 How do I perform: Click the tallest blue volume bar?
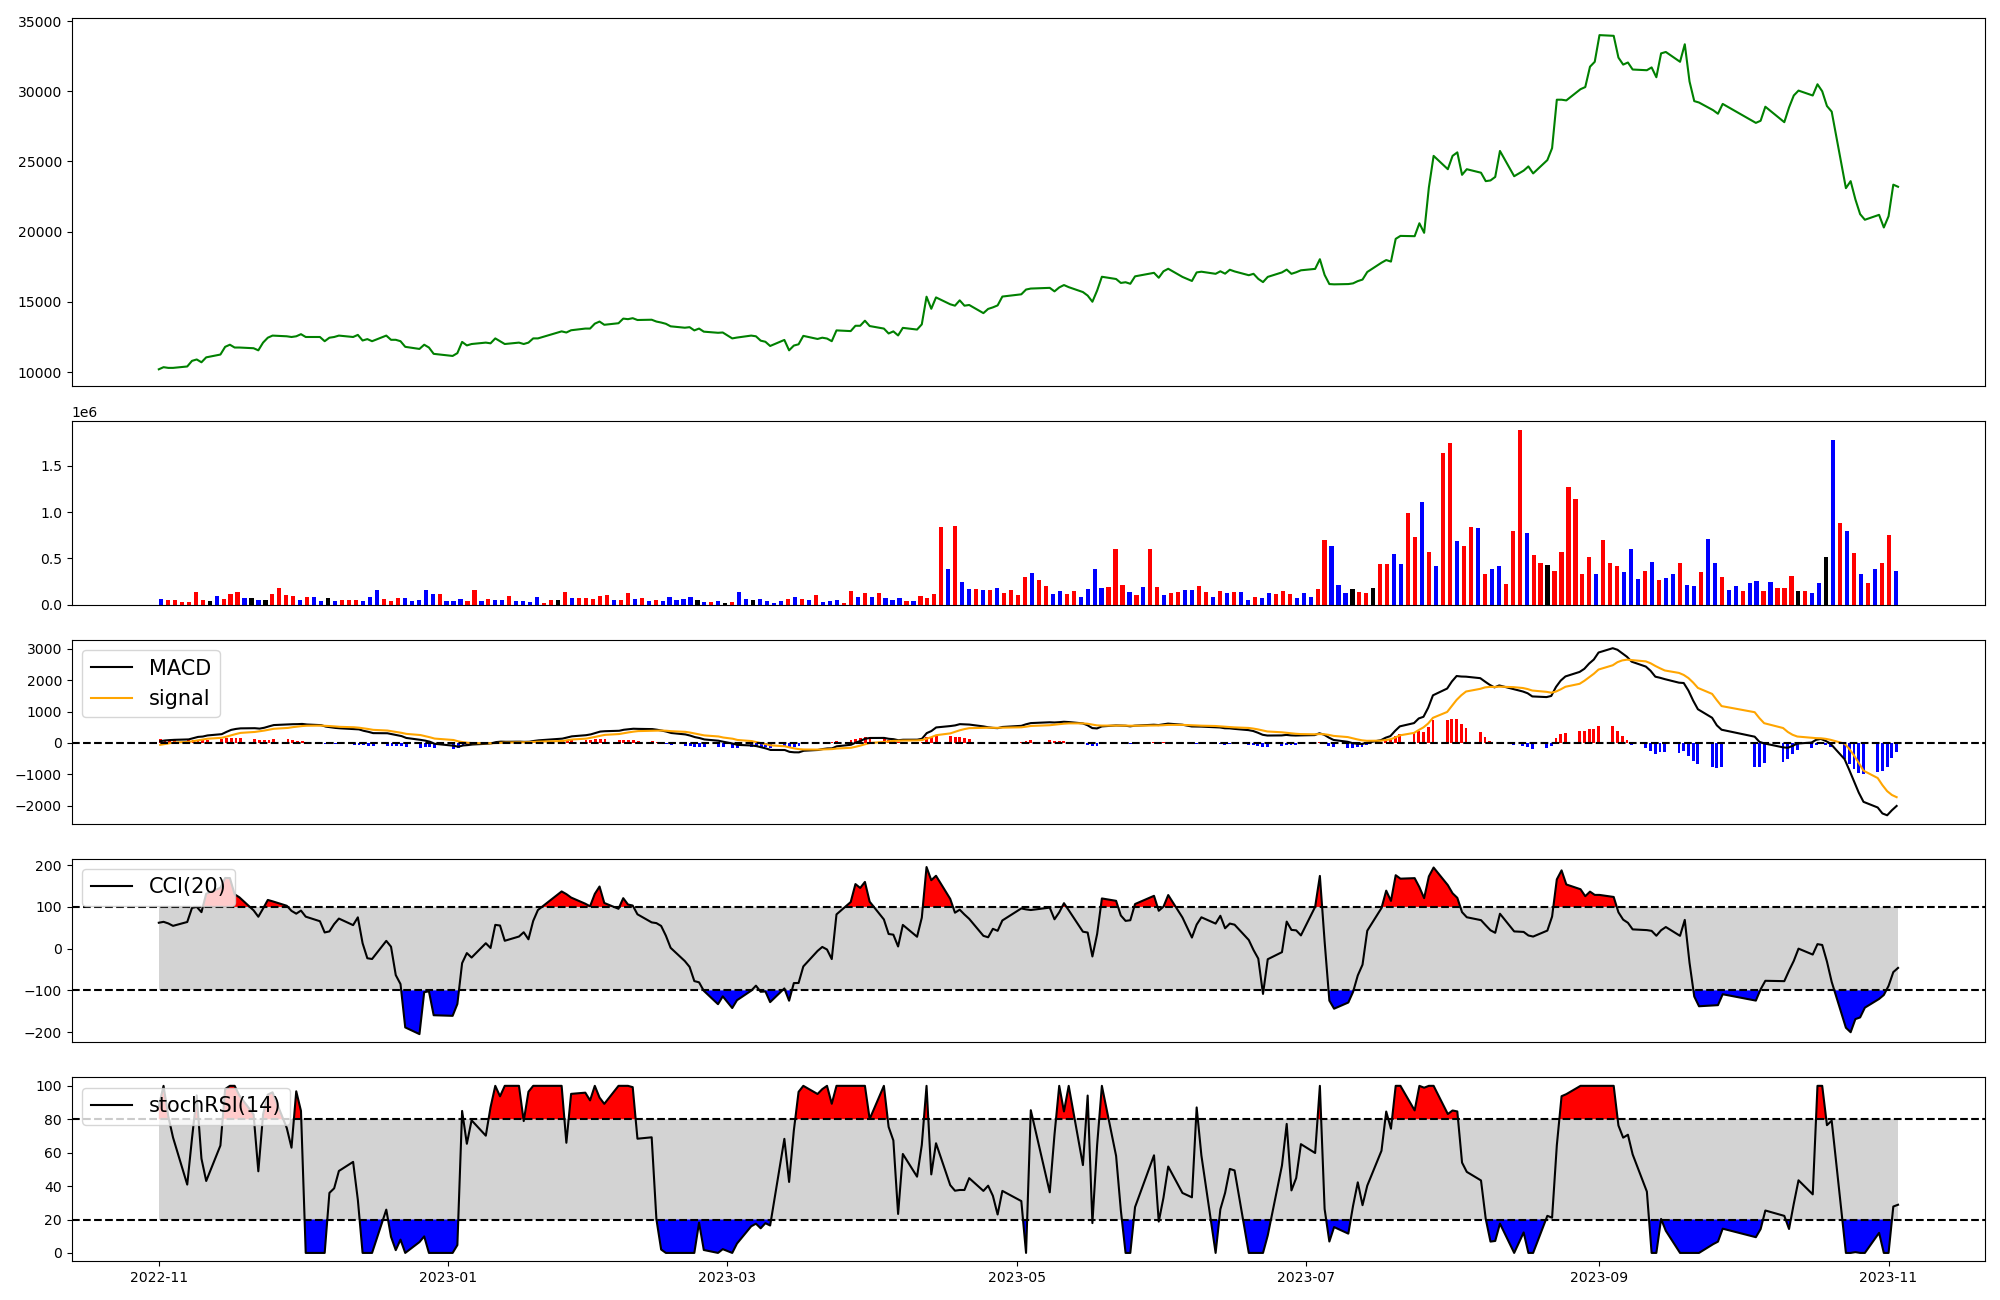coord(1833,521)
